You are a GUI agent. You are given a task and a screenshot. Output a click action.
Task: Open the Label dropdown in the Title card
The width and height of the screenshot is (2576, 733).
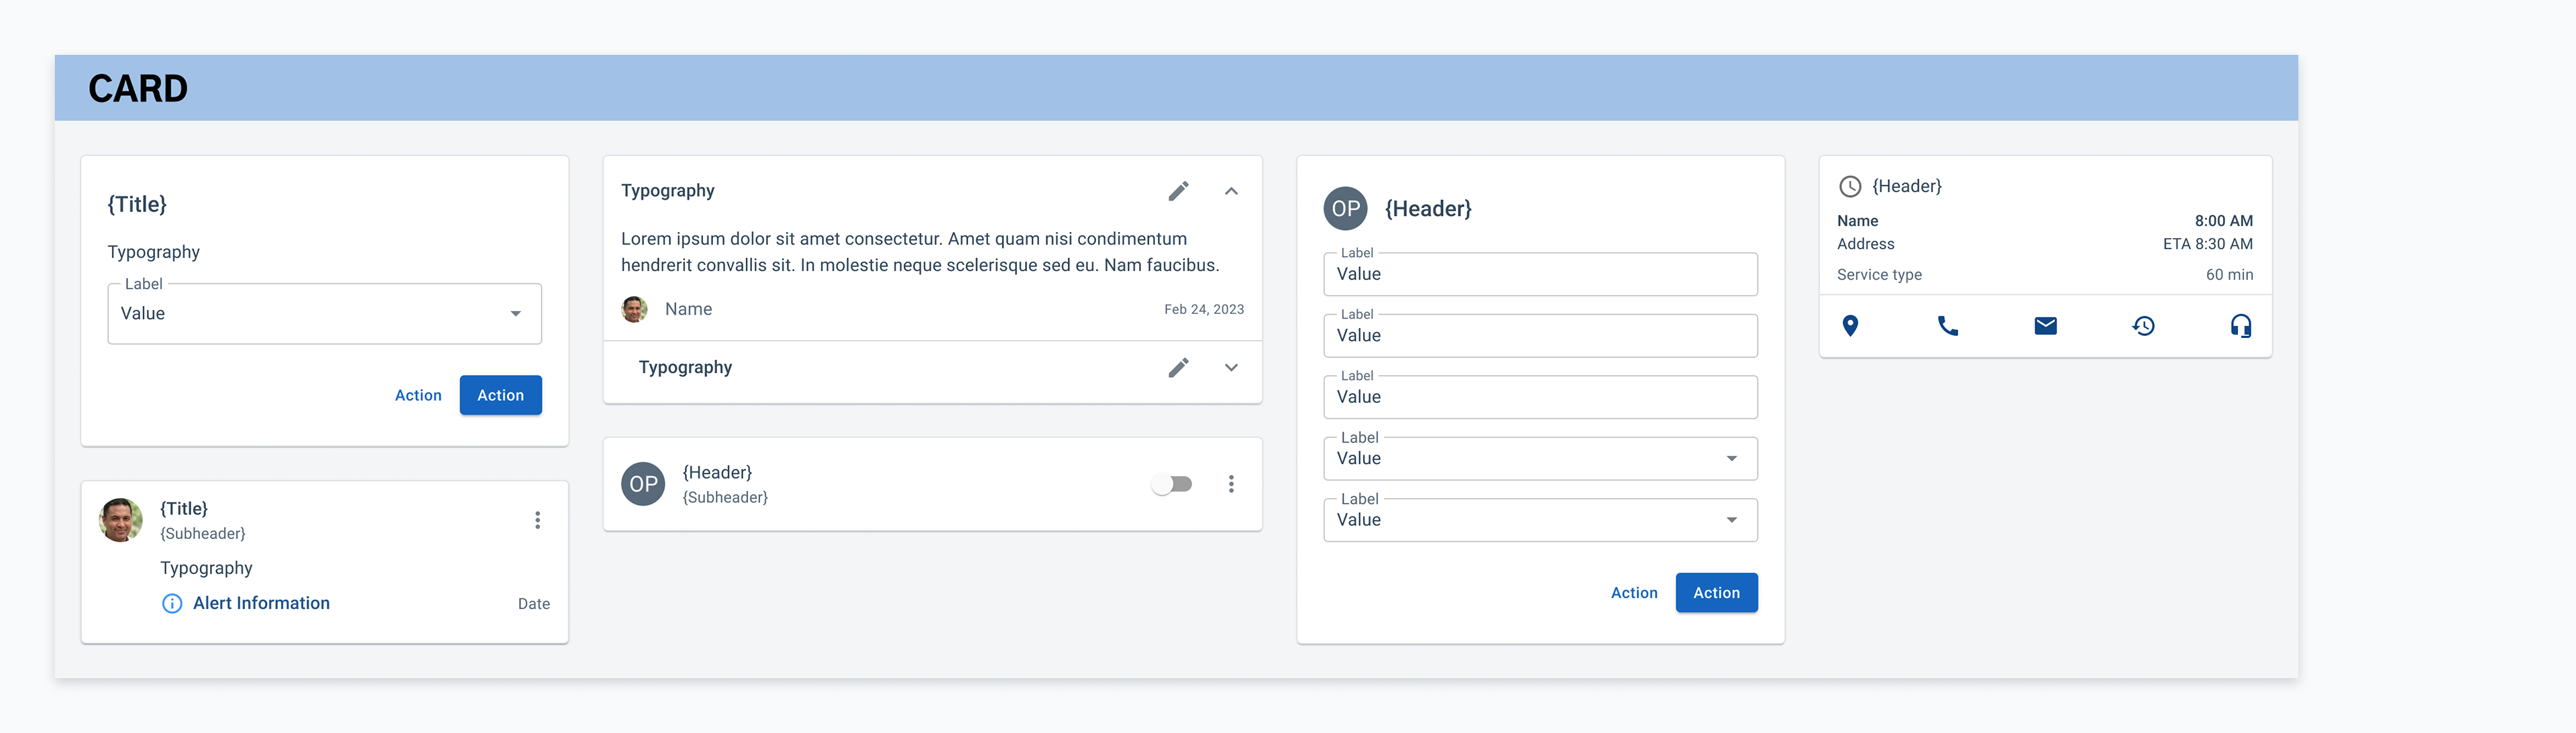(x=325, y=314)
